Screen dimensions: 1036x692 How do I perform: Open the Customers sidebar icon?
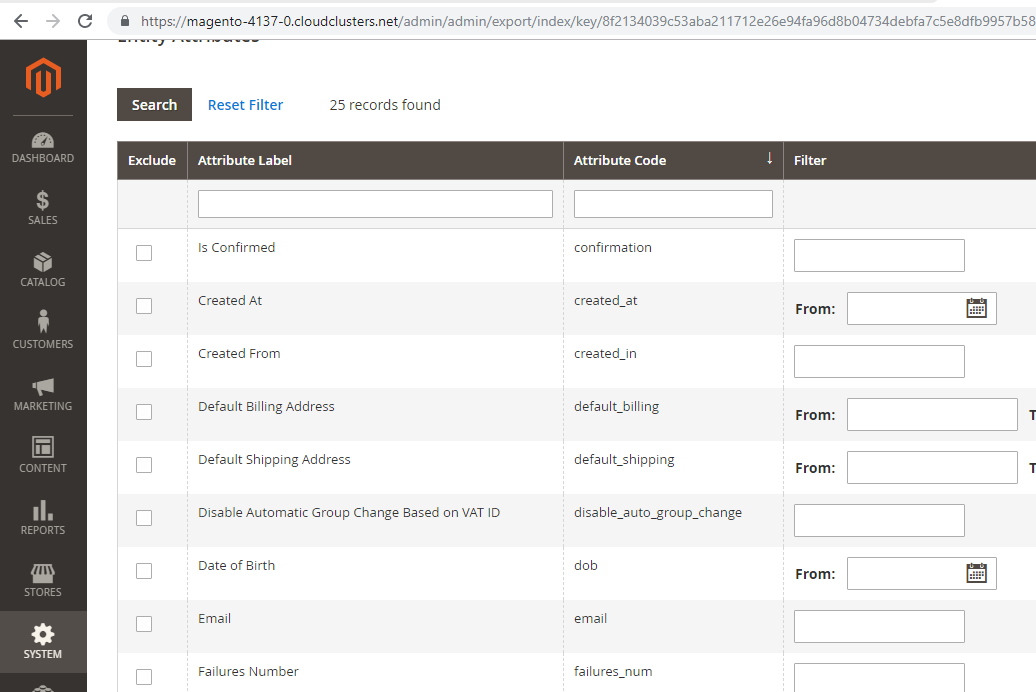pyautogui.click(x=43, y=324)
